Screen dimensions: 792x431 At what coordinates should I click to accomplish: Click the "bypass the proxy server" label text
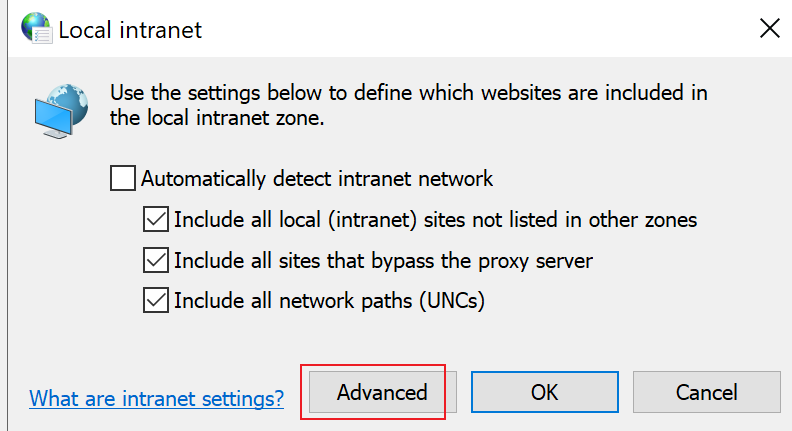coord(482,261)
